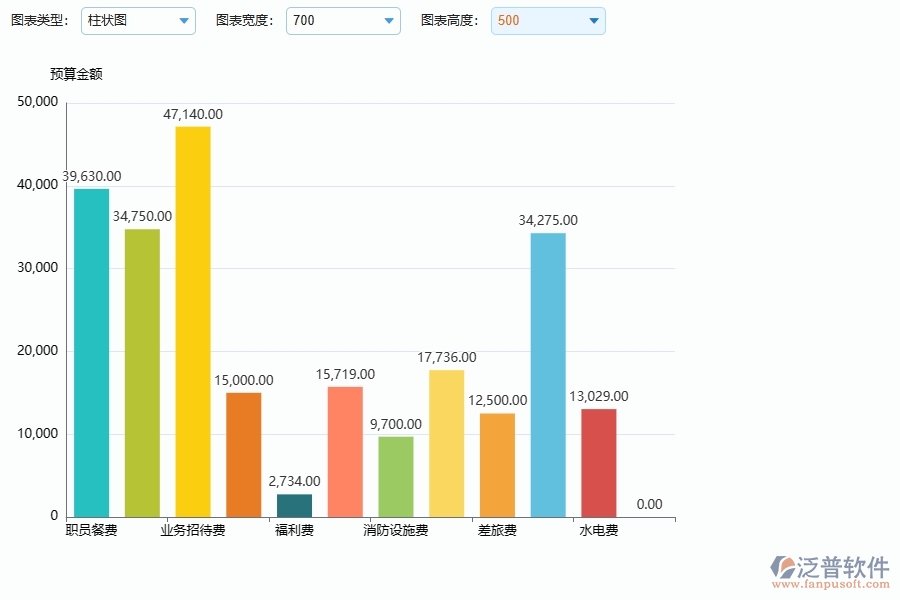The image size is (900, 600).
Task: Click the orange bar labeled 15,000.00
Action: [243, 455]
